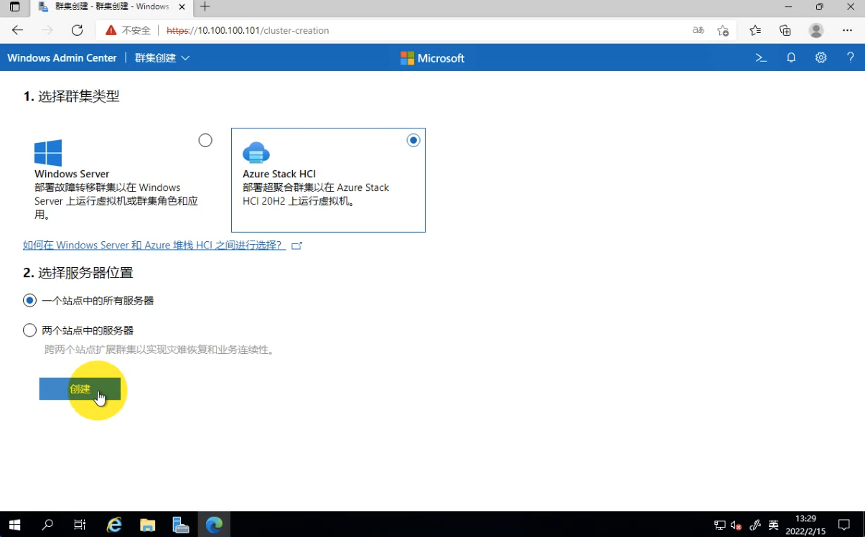866x537 pixels.
Task: Open the PowerShell console icon
Action: [761, 57]
